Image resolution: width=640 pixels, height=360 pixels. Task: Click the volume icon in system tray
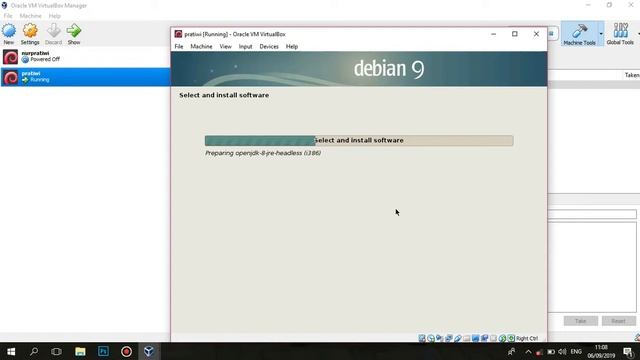coord(562,352)
